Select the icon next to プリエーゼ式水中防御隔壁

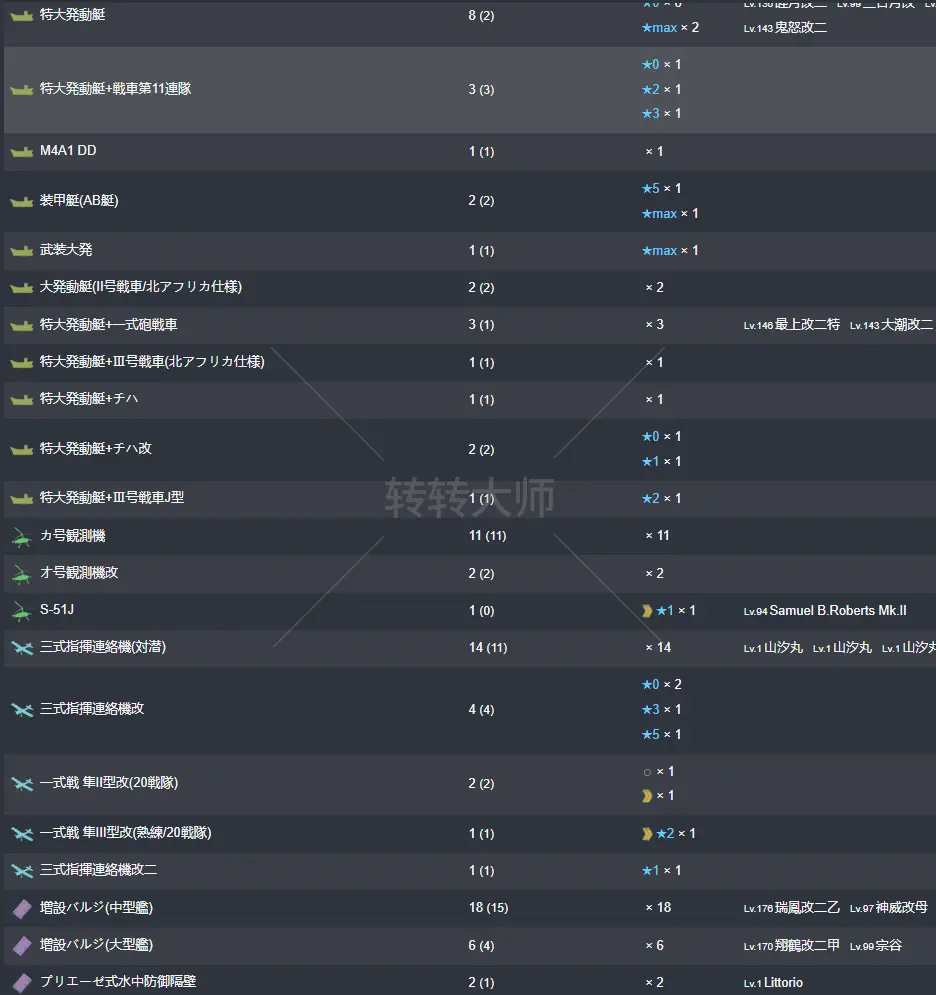pyautogui.click(x=22, y=983)
